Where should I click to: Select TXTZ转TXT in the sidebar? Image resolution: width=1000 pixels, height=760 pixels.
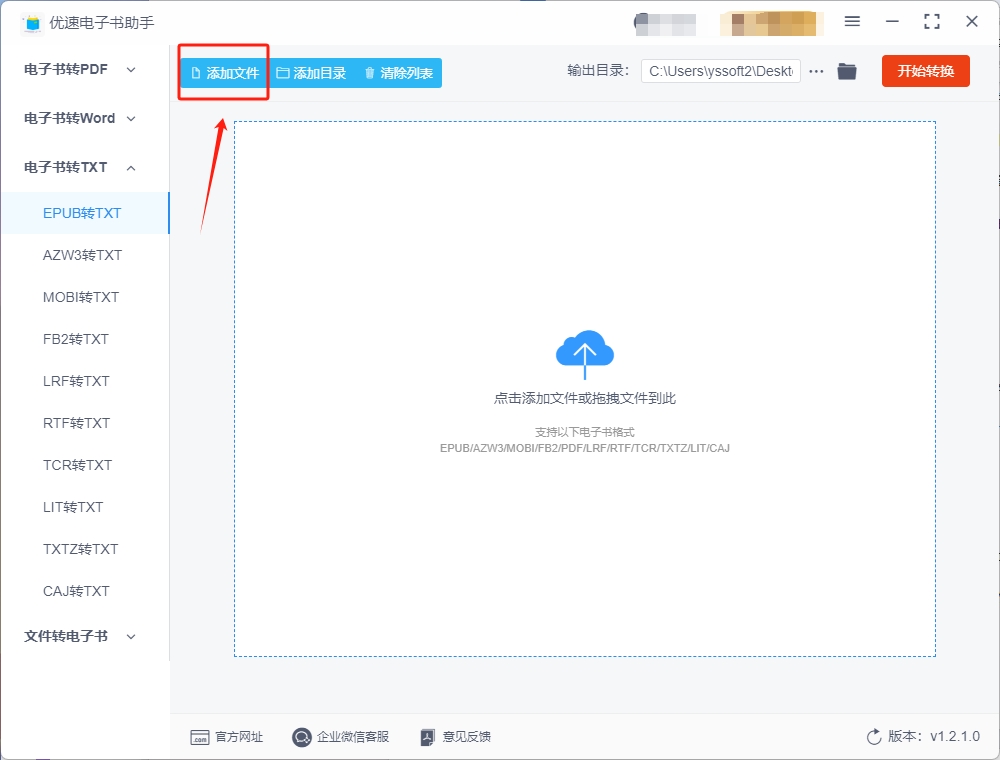[x=85, y=550]
